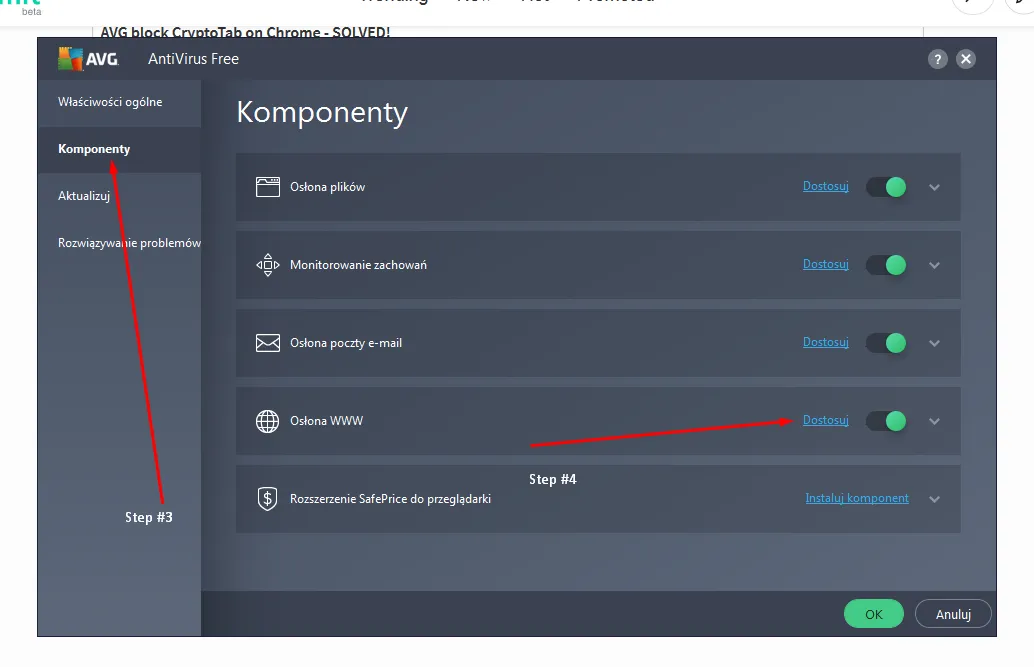
Task: Expand Monitorowanie zachowań details
Action: [x=934, y=265]
